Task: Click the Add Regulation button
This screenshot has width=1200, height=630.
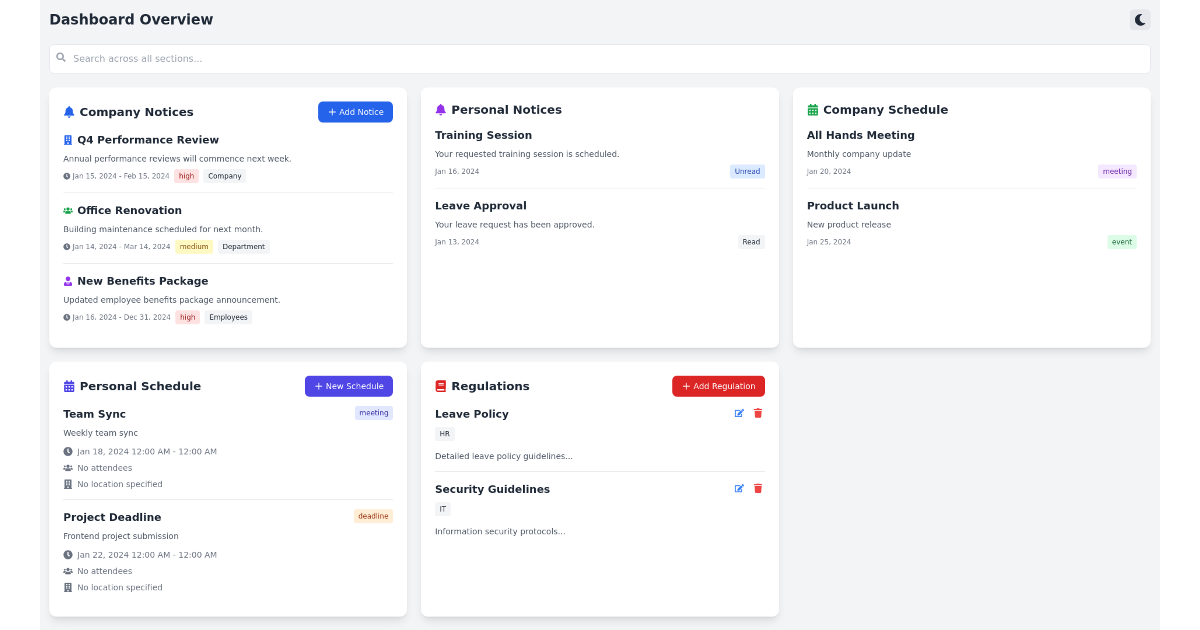Action: [718, 386]
